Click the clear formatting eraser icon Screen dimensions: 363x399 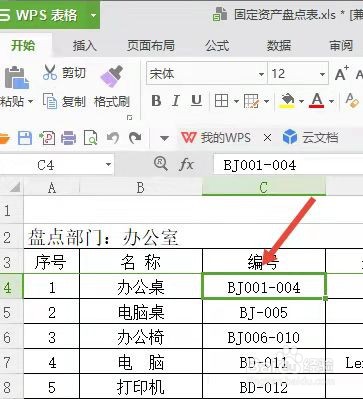[x=352, y=100]
